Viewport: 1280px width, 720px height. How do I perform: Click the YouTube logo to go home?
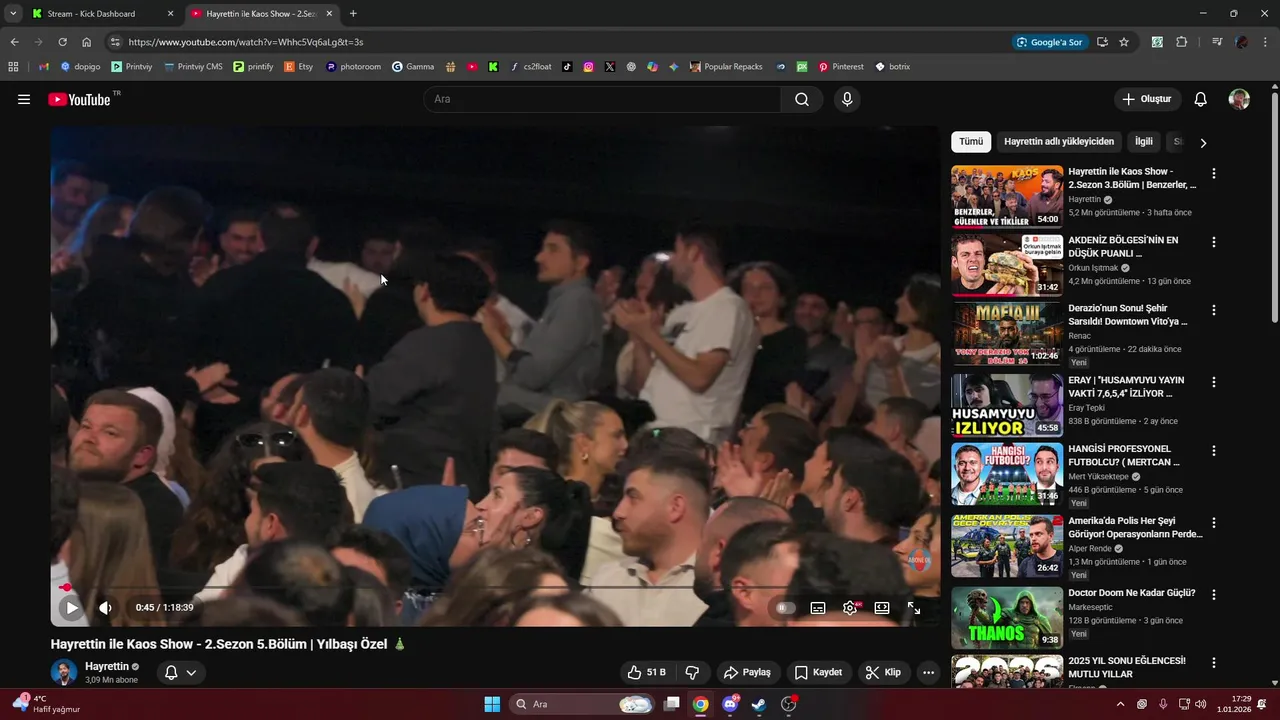pyautogui.click(x=80, y=99)
